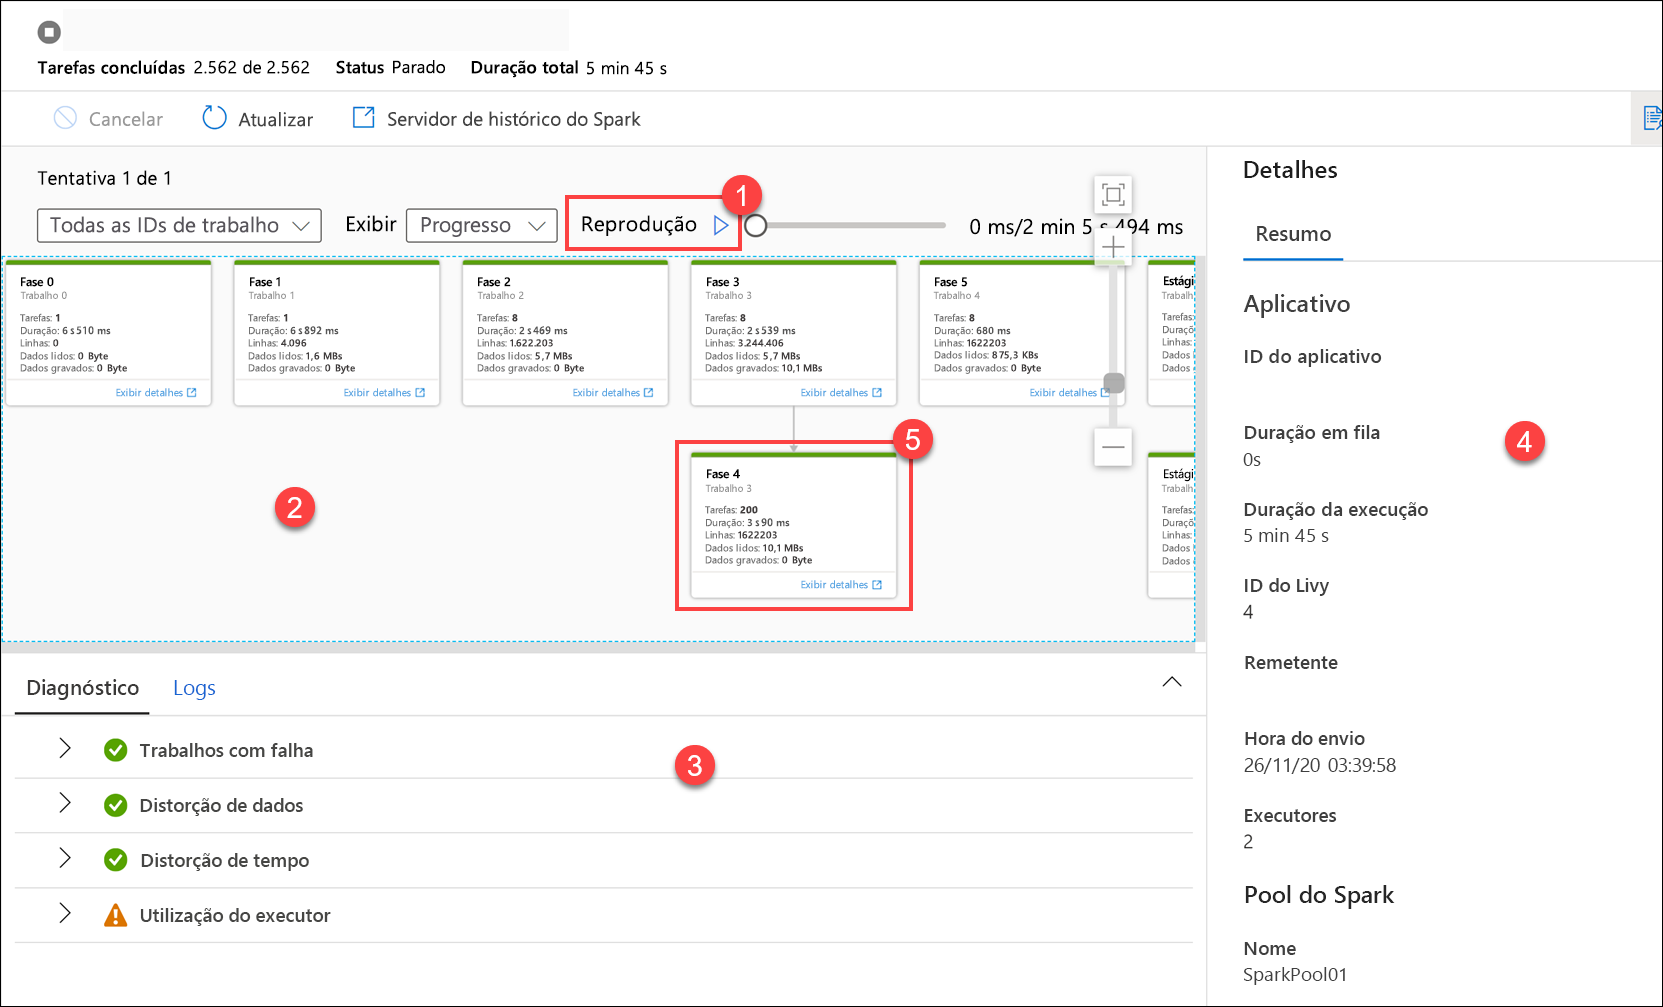Open Exibir detalhes for Fase 5
The image size is (1663, 1007).
click(x=1069, y=393)
